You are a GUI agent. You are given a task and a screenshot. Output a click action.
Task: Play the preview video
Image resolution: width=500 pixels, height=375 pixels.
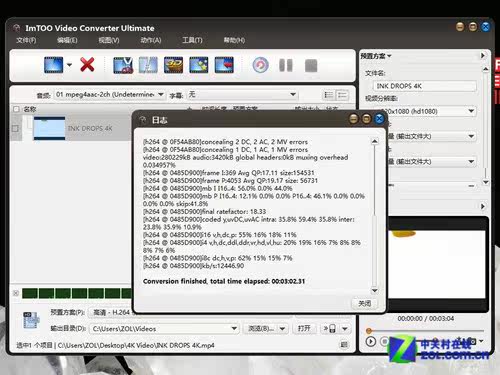(x=371, y=341)
